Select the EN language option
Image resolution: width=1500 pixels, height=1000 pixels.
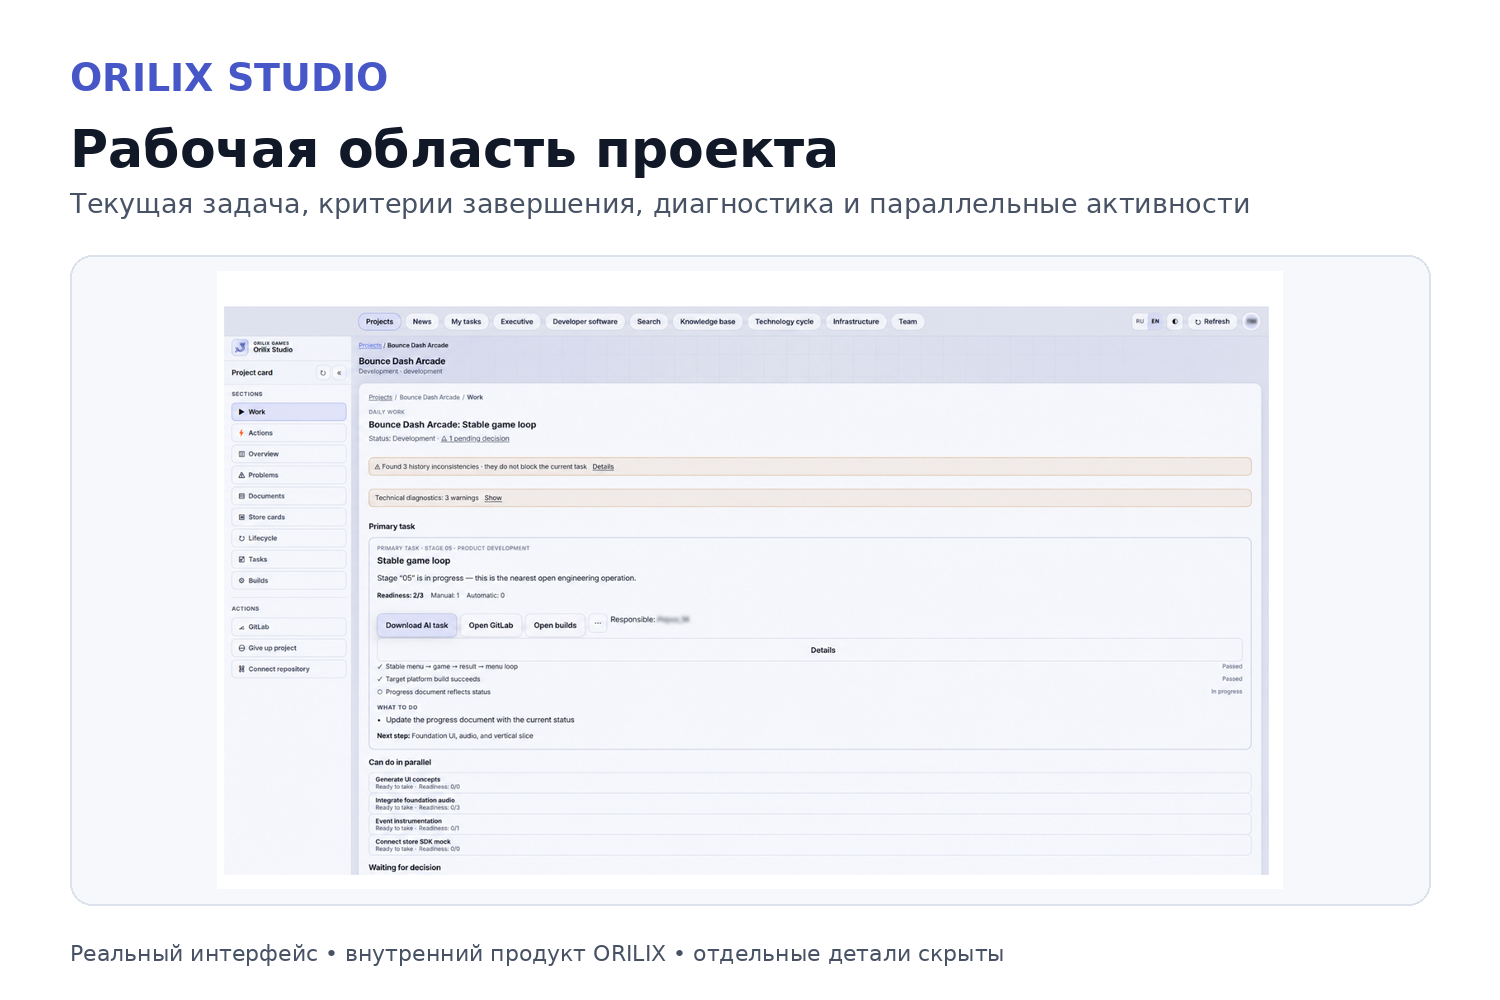click(1155, 322)
